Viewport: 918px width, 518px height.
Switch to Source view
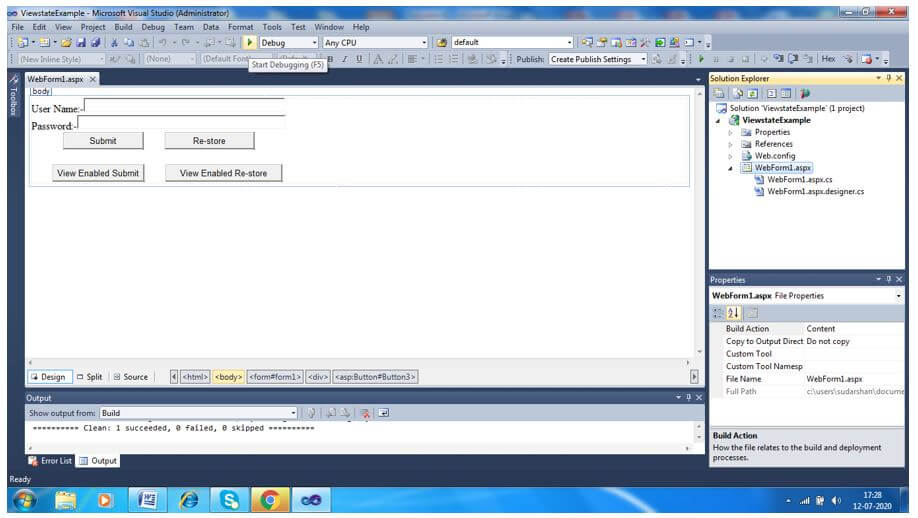coord(131,377)
